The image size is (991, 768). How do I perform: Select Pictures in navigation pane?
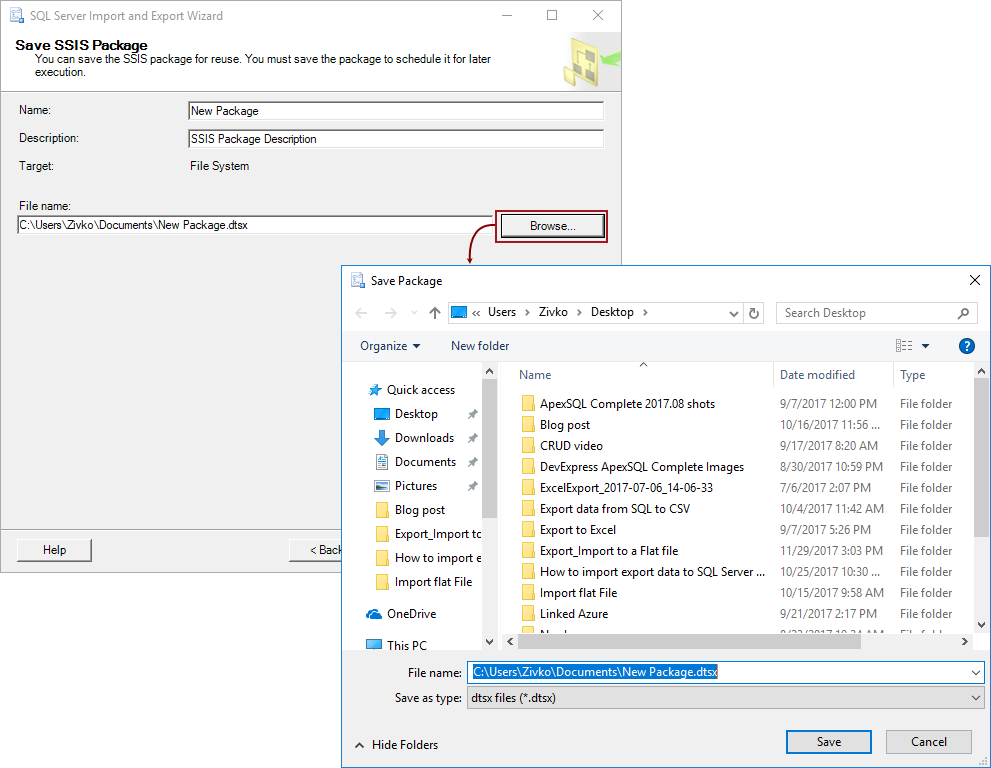[x=415, y=486]
